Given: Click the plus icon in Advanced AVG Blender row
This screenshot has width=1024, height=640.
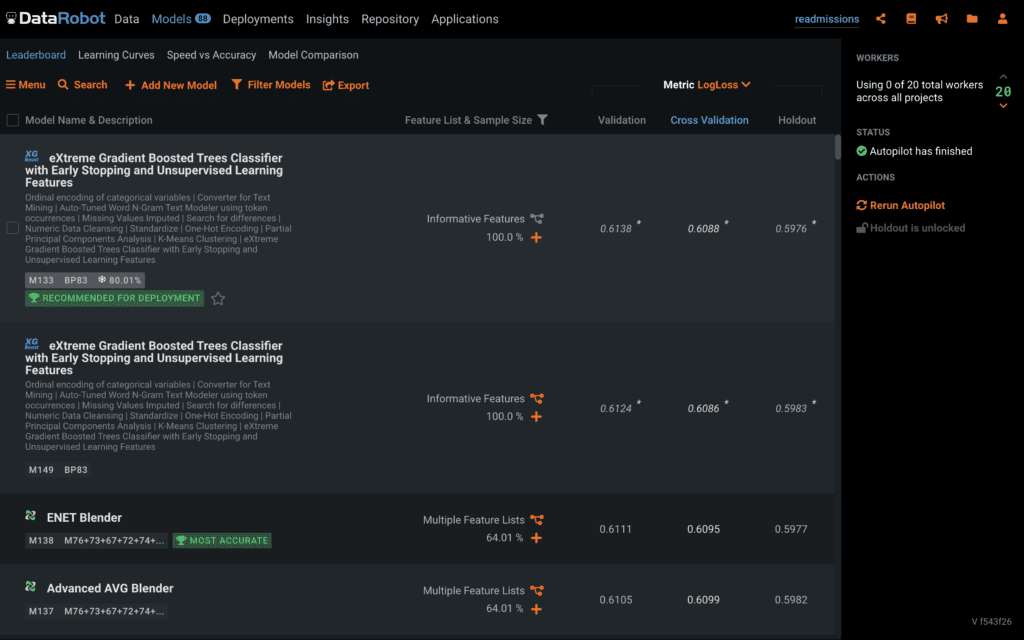Looking at the screenshot, I should click(x=536, y=609).
